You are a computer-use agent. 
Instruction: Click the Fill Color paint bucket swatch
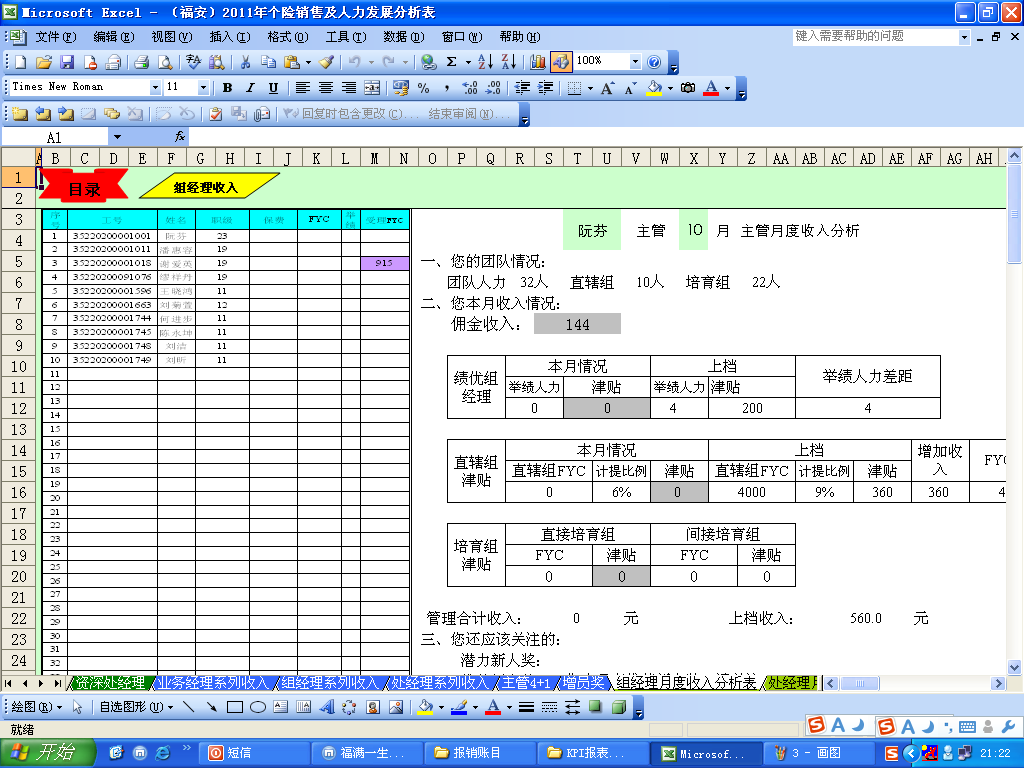(654, 88)
